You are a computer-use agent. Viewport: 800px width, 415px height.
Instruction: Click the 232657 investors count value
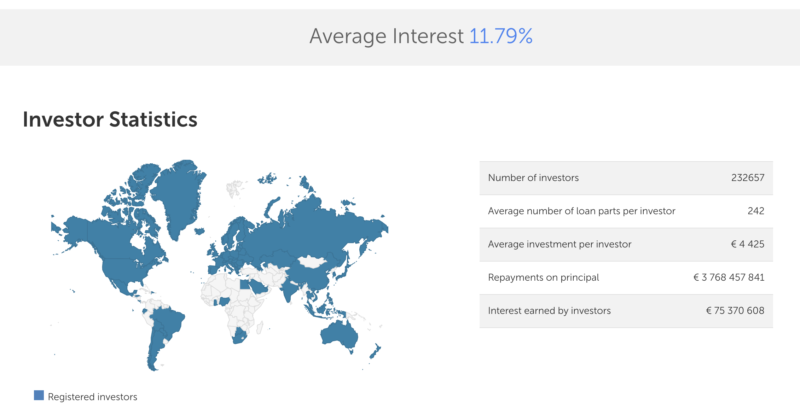[747, 178]
